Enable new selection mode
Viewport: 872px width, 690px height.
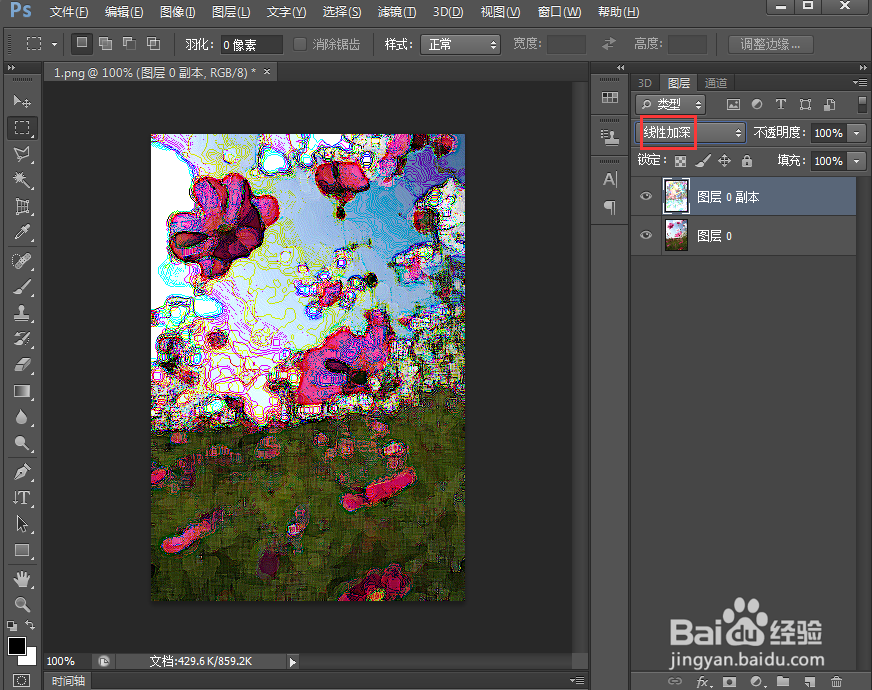[82, 43]
